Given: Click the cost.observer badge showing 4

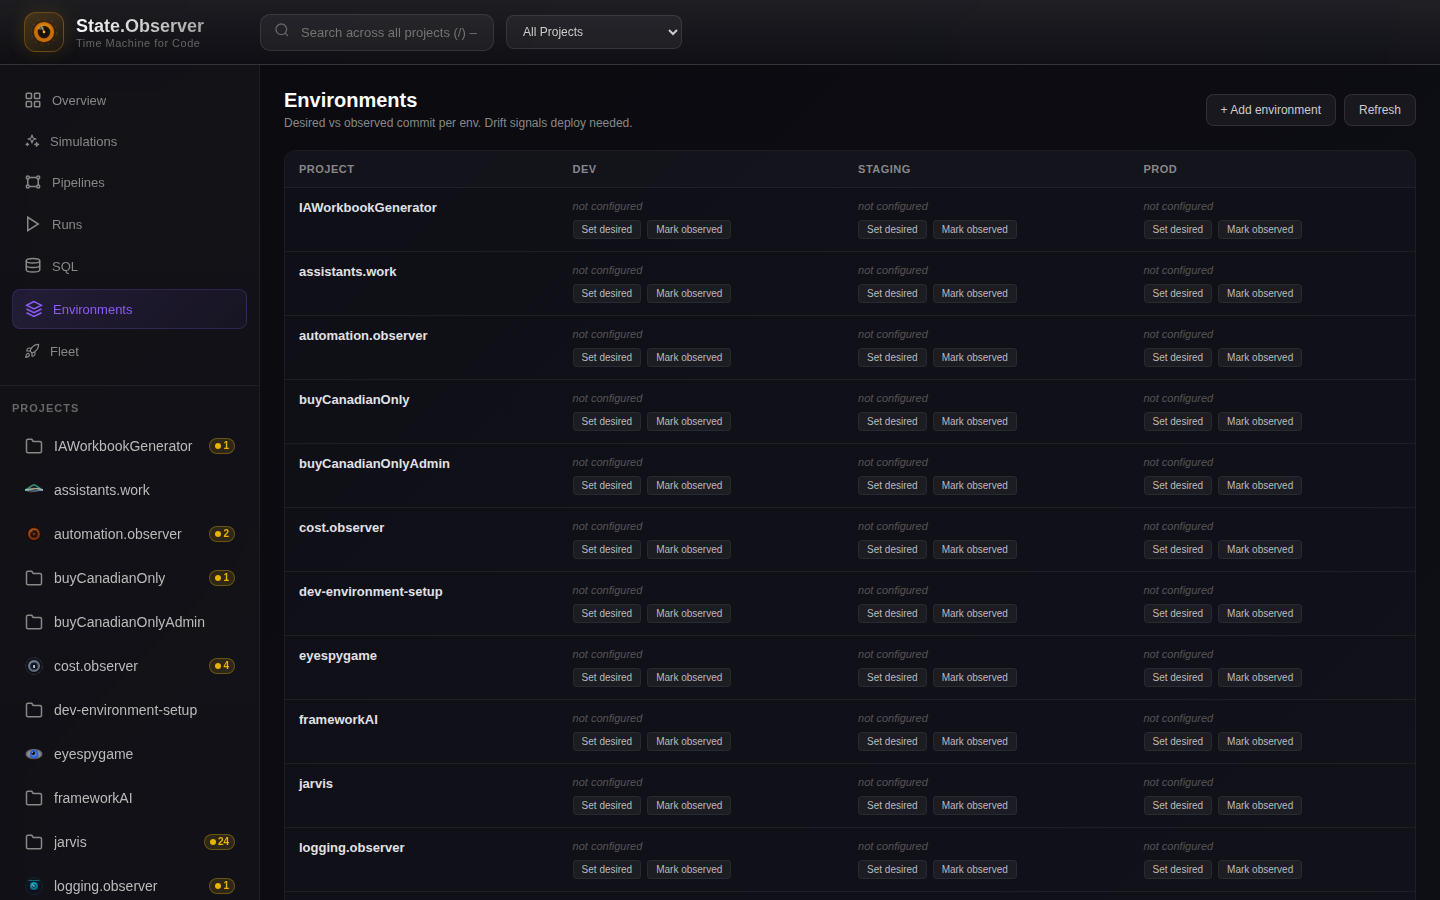Looking at the screenshot, I should 222,666.
